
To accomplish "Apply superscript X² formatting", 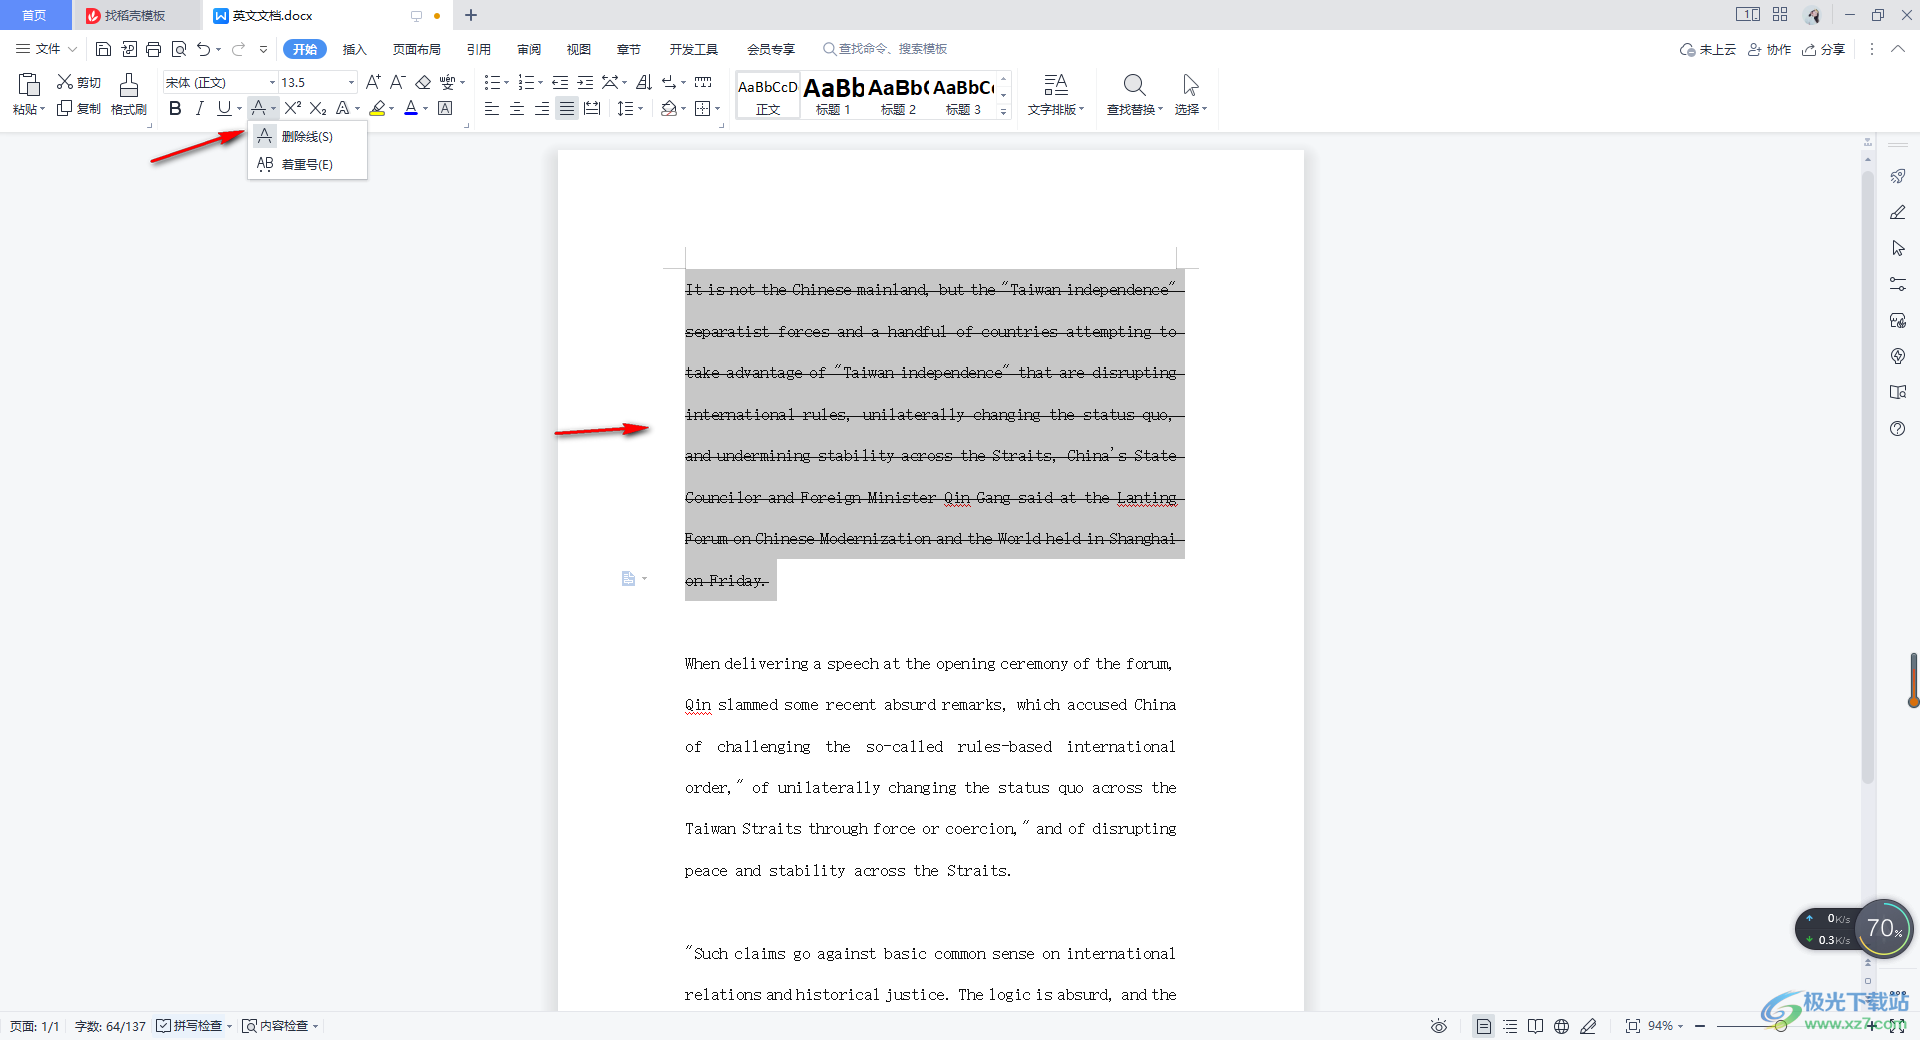I will pyautogui.click(x=293, y=108).
